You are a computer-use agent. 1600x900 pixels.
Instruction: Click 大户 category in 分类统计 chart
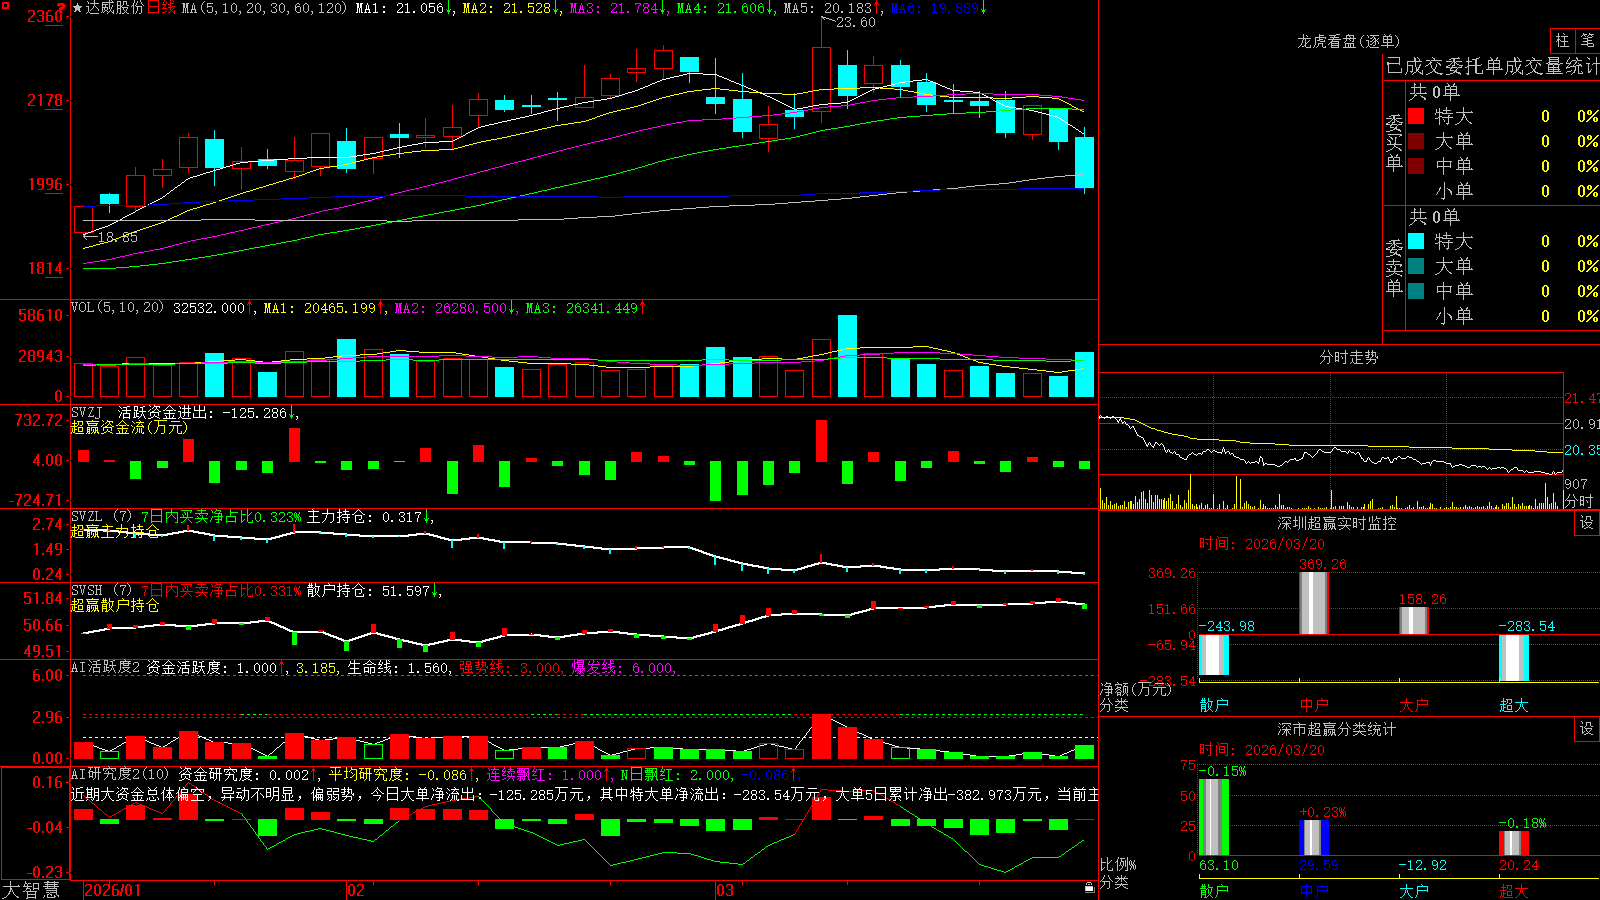click(1414, 890)
